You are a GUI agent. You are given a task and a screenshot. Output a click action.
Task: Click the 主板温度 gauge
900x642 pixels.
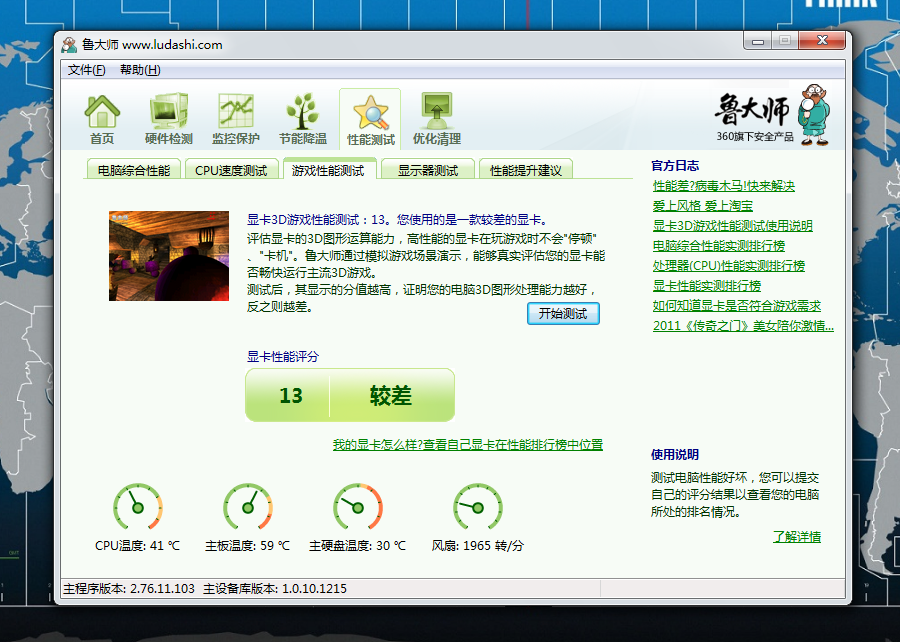(248, 507)
